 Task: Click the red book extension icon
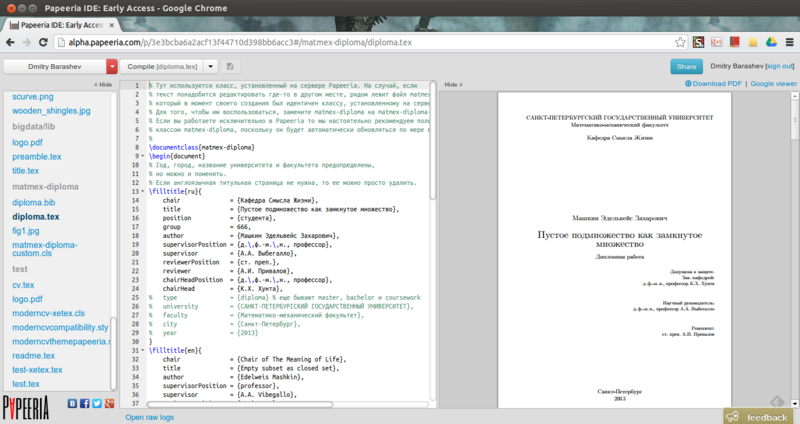click(x=735, y=42)
